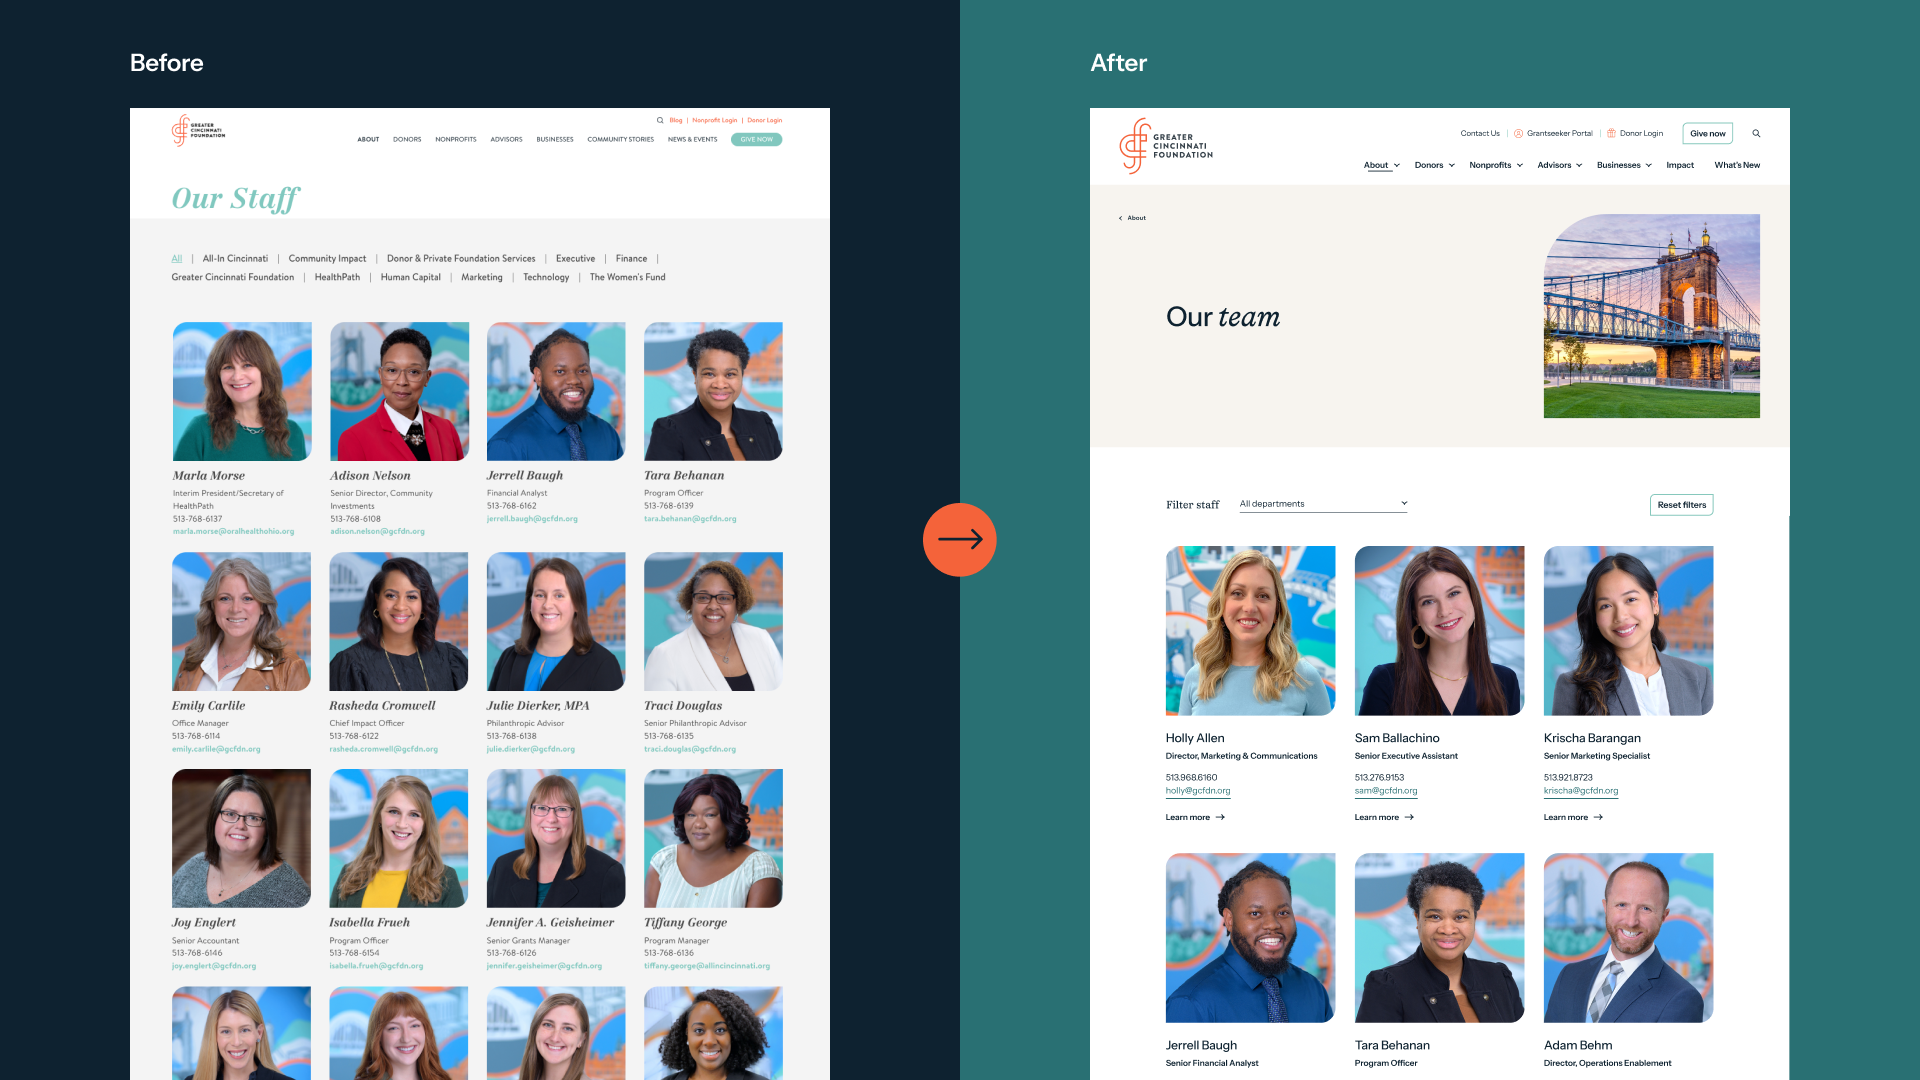1920x1080 pixels.
Task: Click the Grantseeker Portal person icon
Action: [x=1518, y=133]
